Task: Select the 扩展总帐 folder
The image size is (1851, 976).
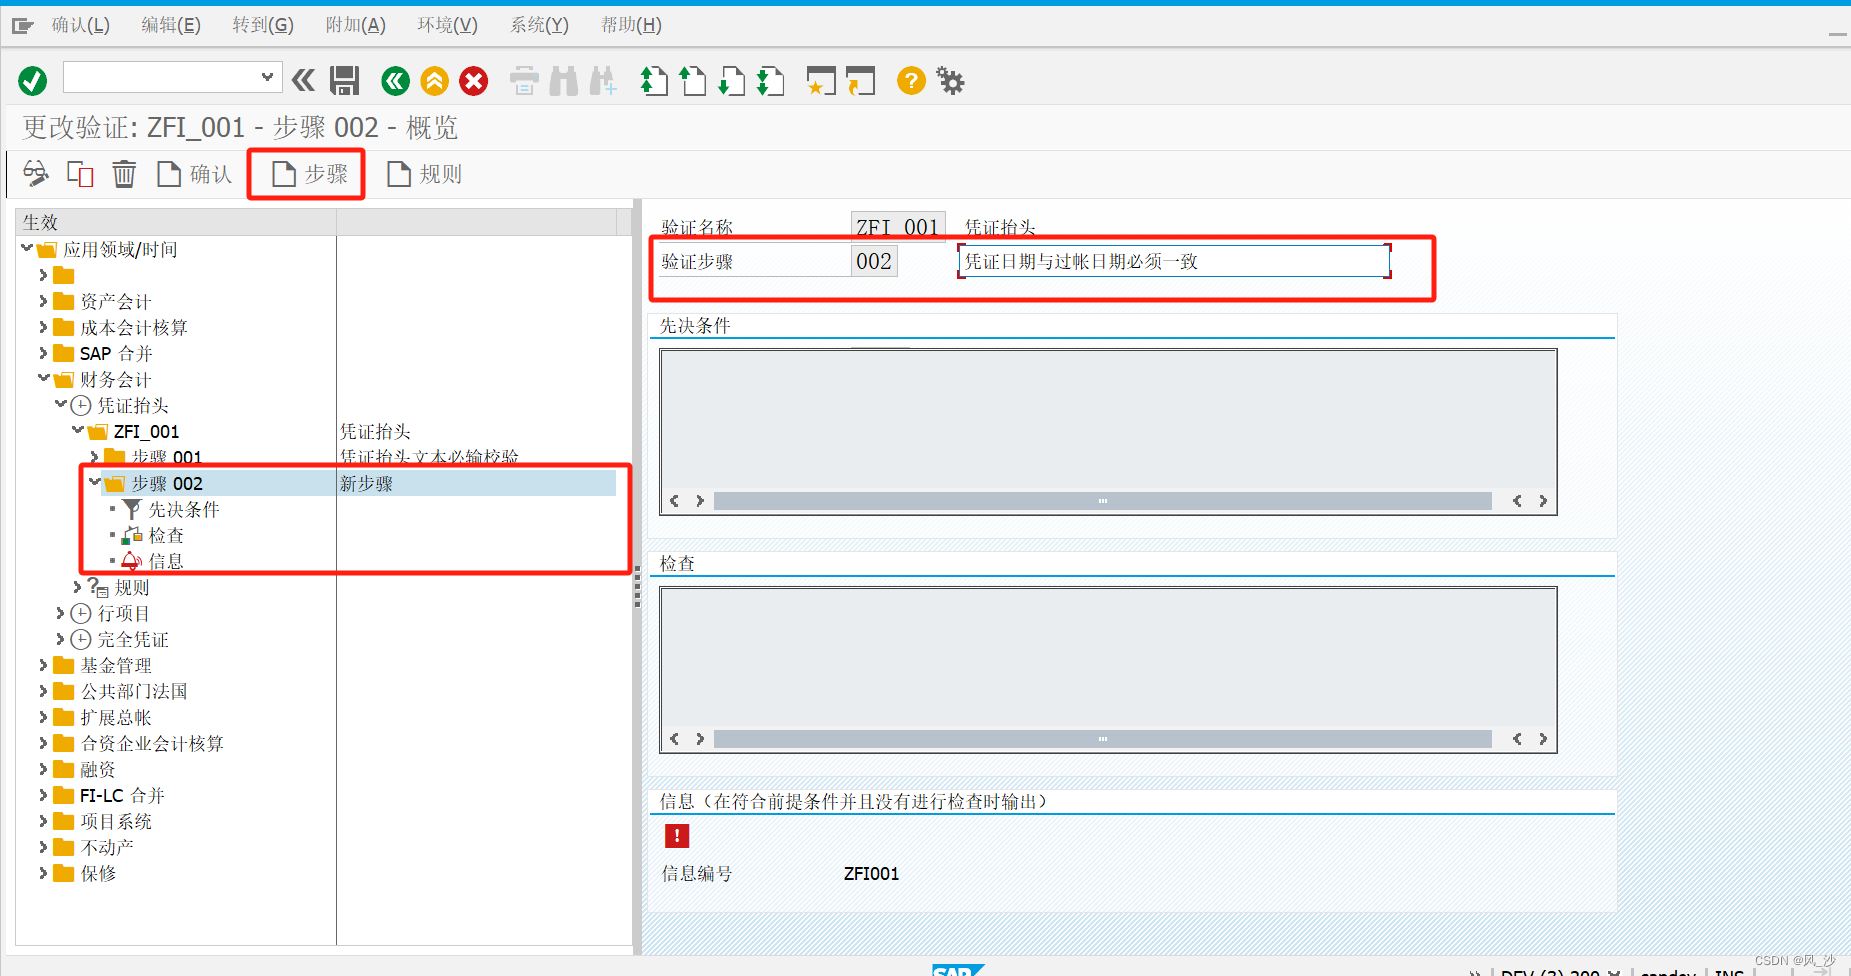Action: [116, 717]
